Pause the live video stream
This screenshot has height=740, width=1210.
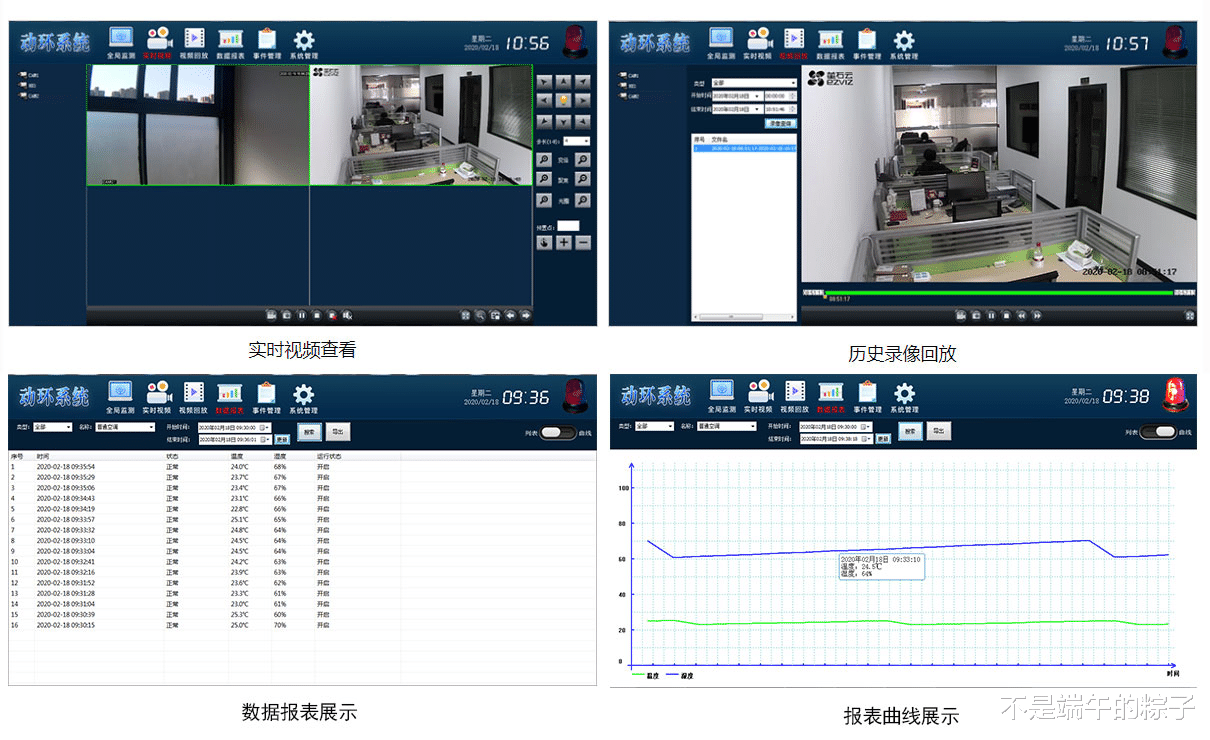(301, 315)
